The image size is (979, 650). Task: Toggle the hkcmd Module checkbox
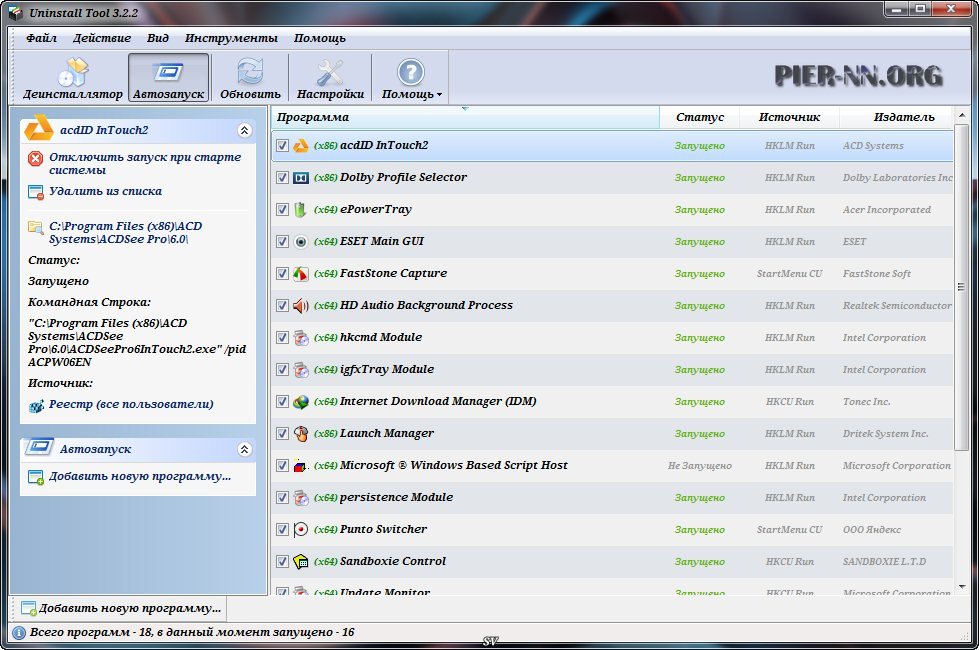tap(282, 337)
